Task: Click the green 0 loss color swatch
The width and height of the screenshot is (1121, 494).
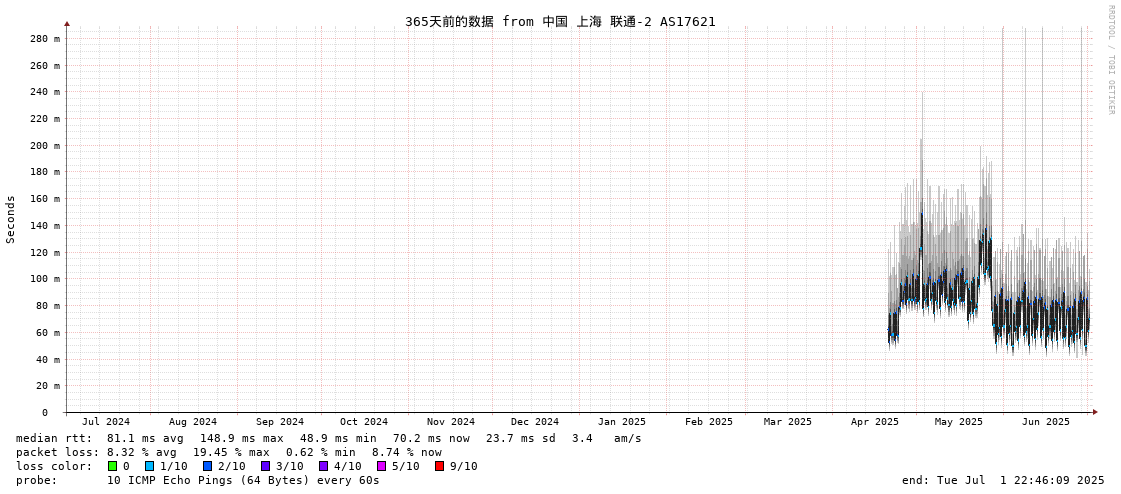Action: click(x=112, y=466)
